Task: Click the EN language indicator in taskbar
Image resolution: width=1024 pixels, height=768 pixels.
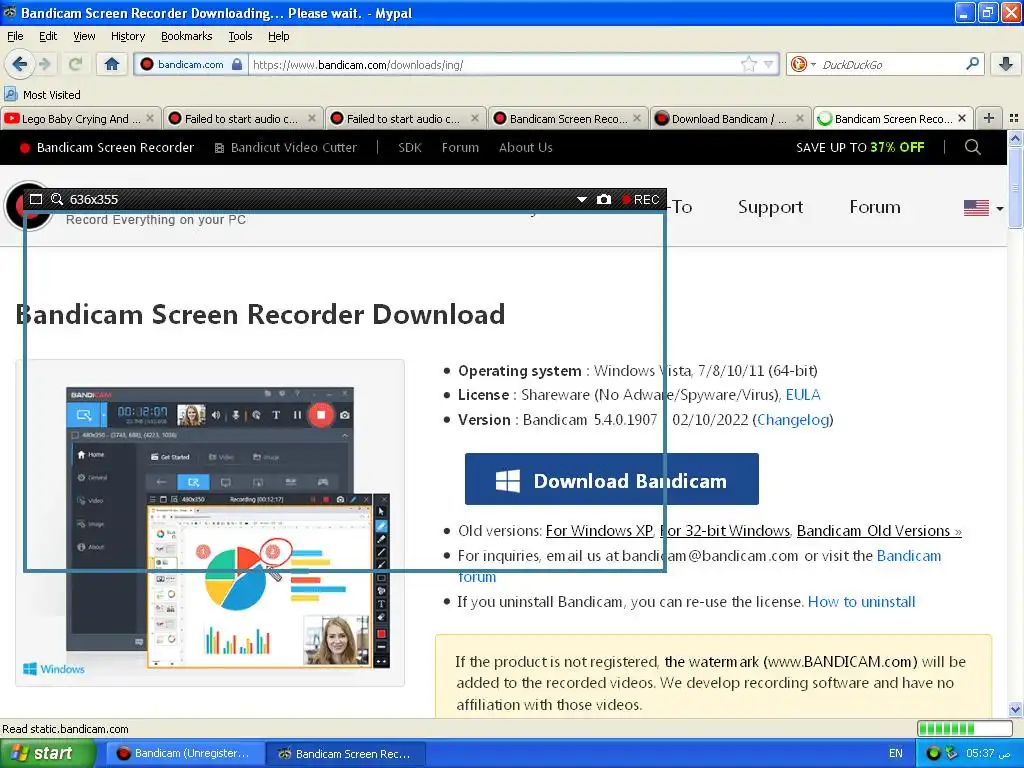Action: tap(895, 754)
